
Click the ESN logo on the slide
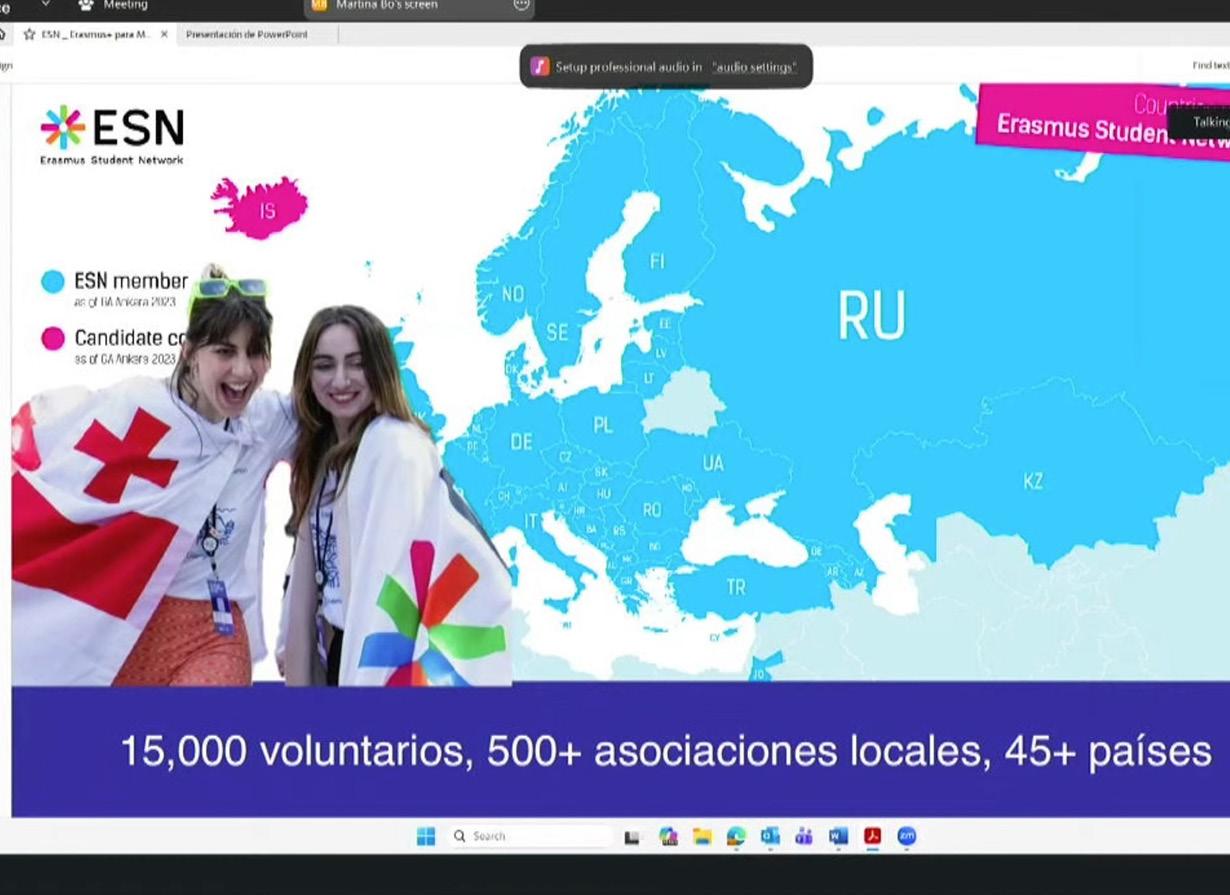[112, 134]
